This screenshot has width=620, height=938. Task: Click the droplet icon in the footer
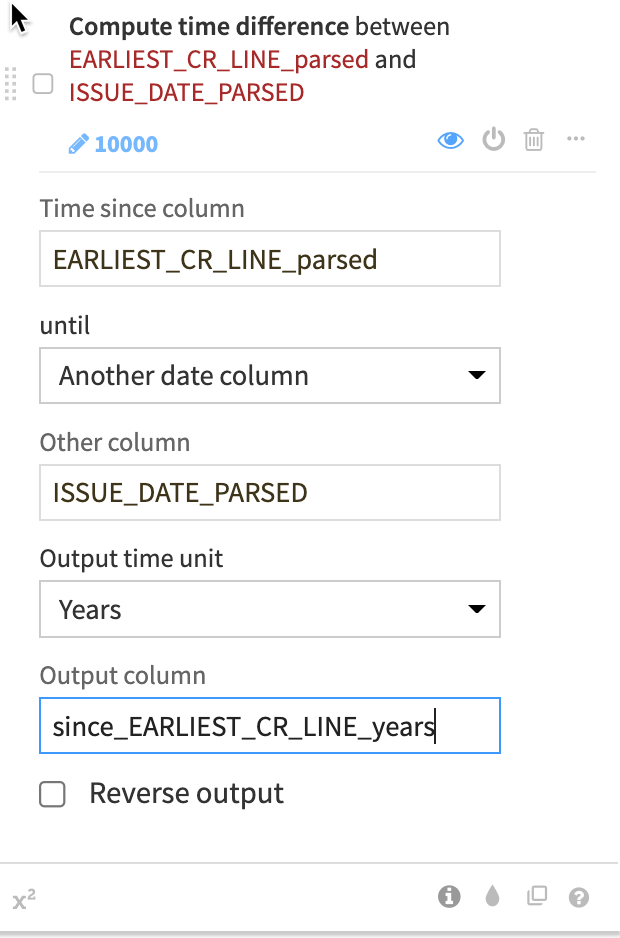pyautogui.click(x=492, y=897)
